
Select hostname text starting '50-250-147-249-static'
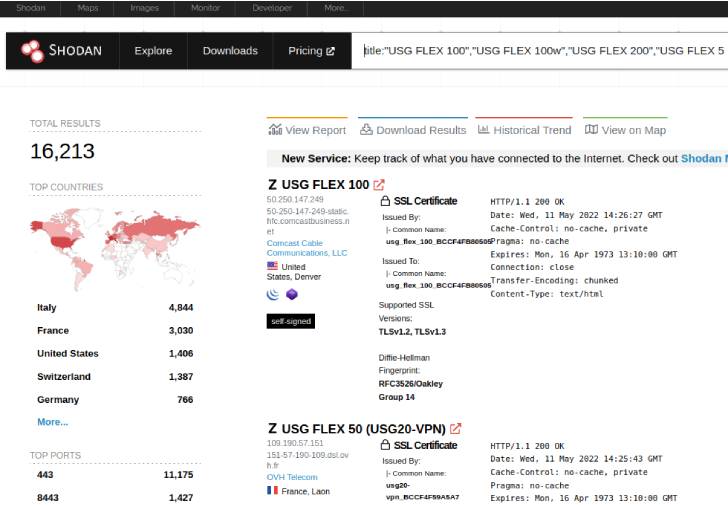(x=308, y=221)
